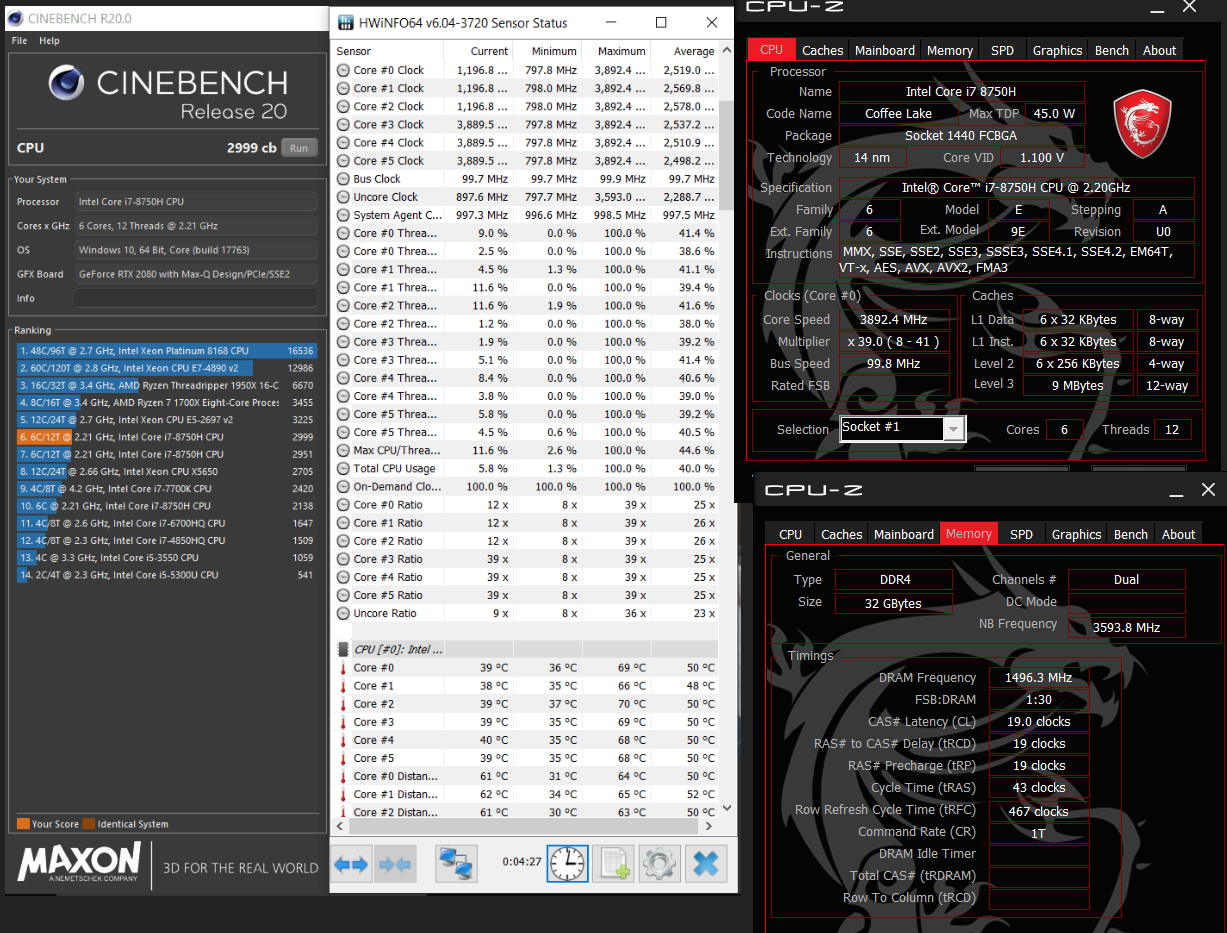This screenshot has height=933, width=1227.
Task: Open Bench tab in CPU-Z processor window
Action: [1112, 50]
